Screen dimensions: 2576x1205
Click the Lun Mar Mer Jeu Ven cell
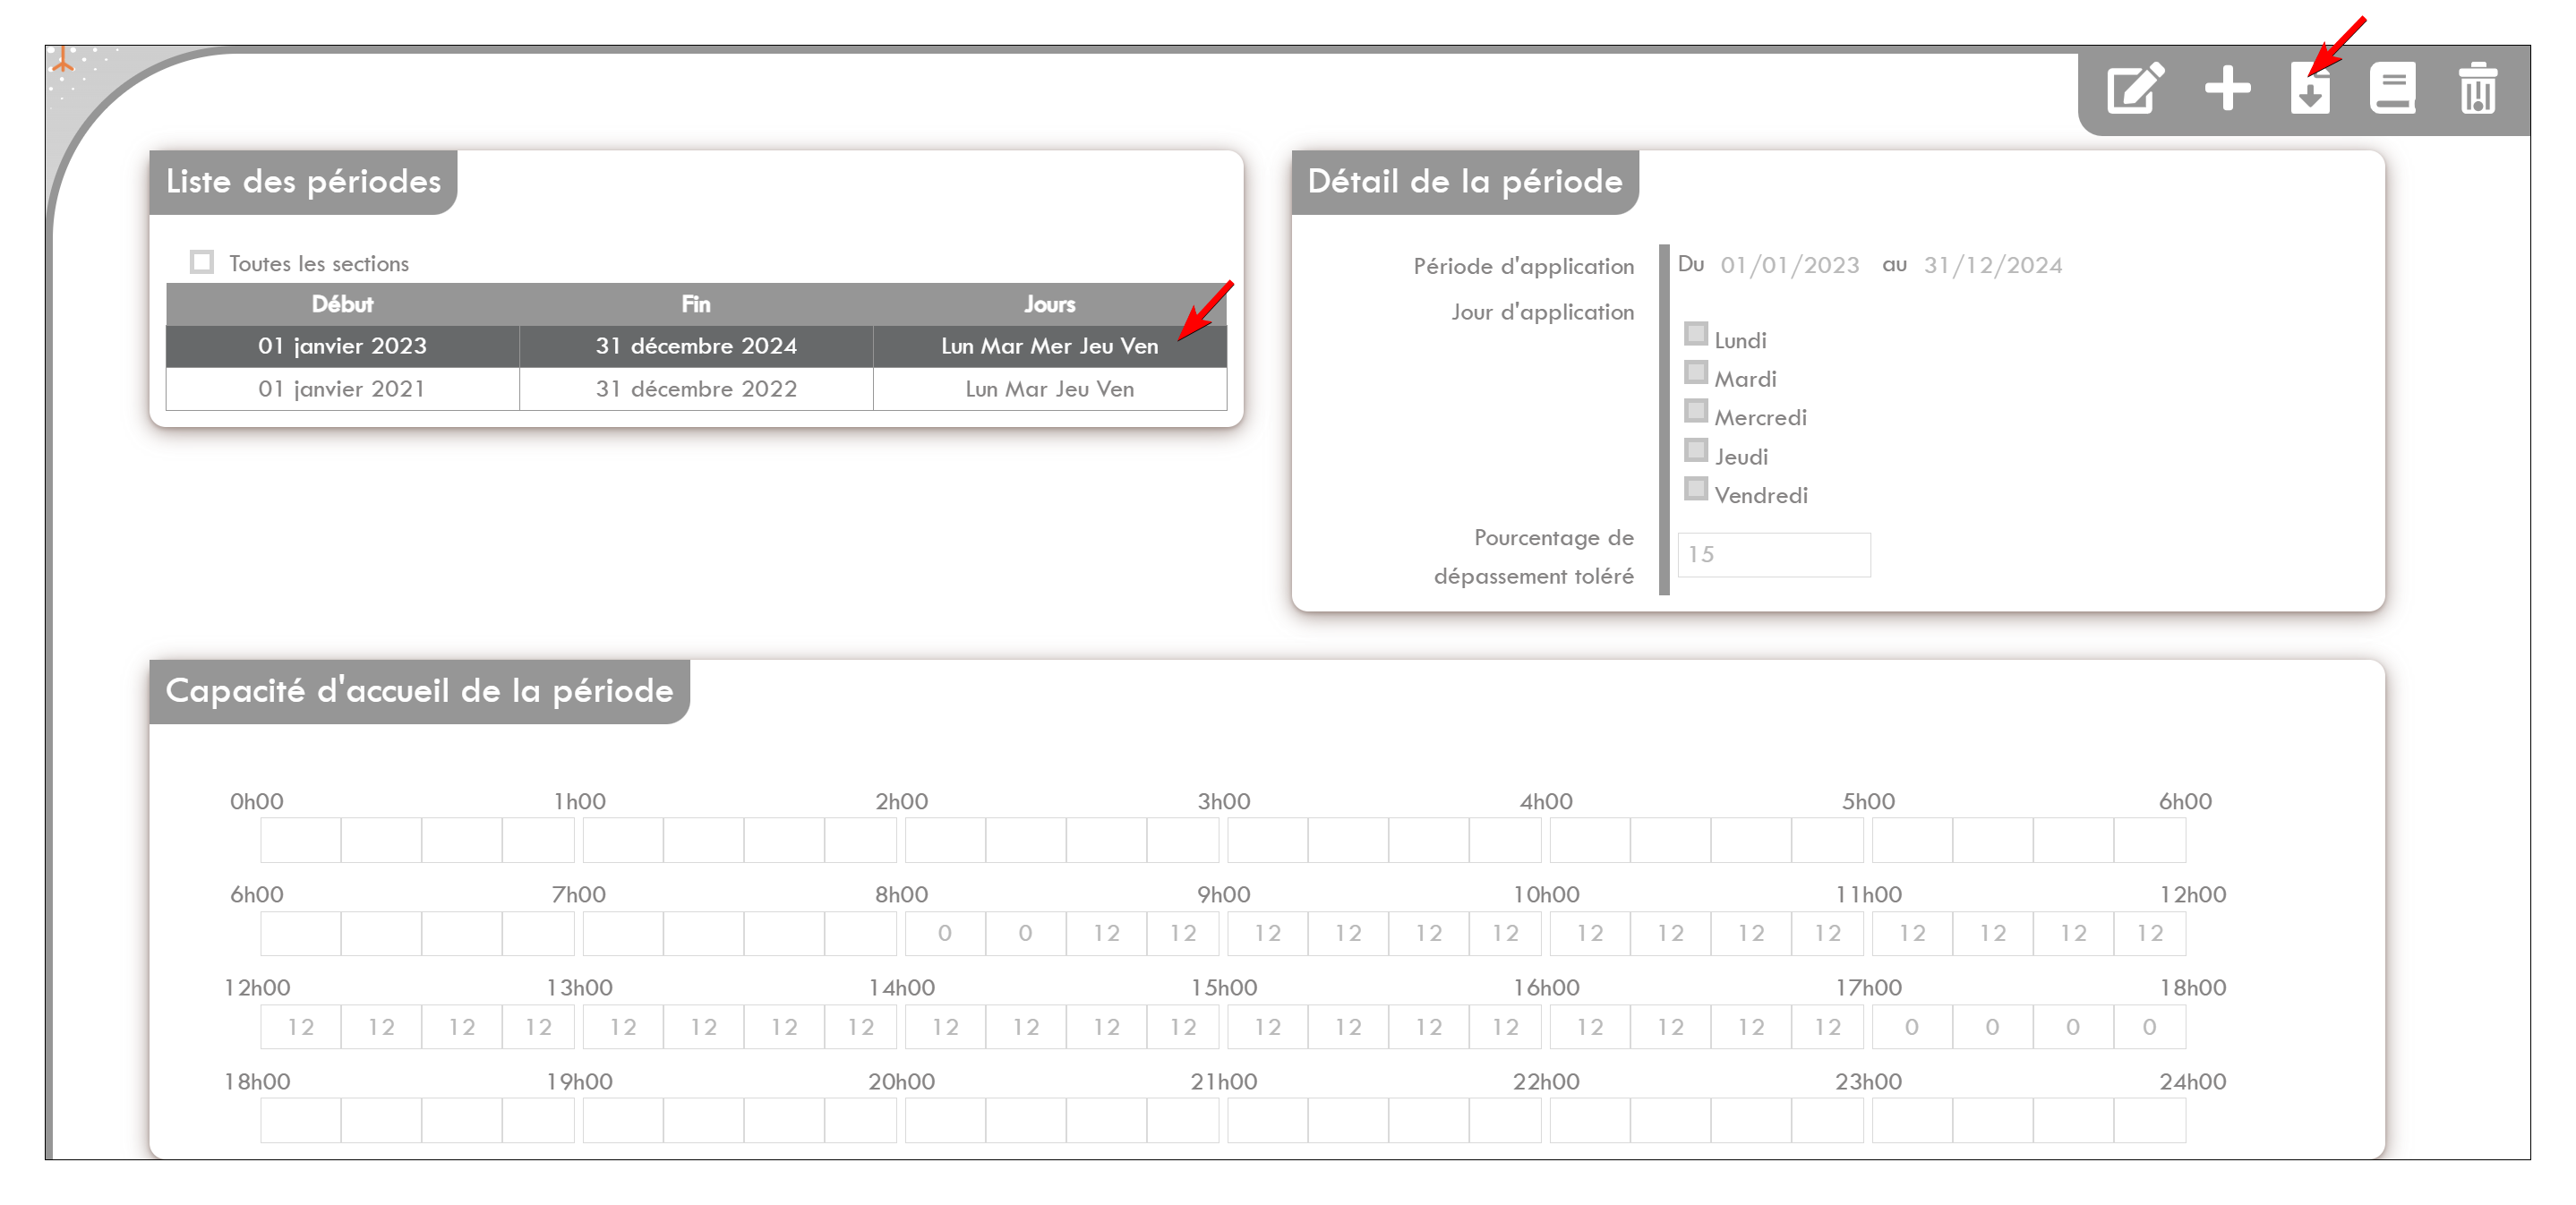tap(1050, 346)
